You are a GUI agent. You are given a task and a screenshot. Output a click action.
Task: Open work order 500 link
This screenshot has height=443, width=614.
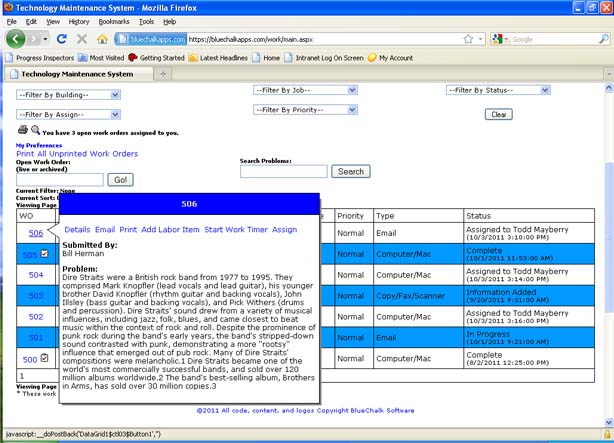pyautogui.click(x=30, y=360)
